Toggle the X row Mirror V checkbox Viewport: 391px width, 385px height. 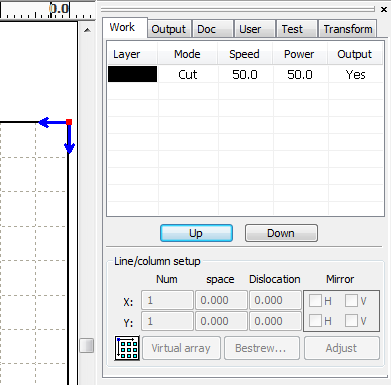(x=351, y=301)
